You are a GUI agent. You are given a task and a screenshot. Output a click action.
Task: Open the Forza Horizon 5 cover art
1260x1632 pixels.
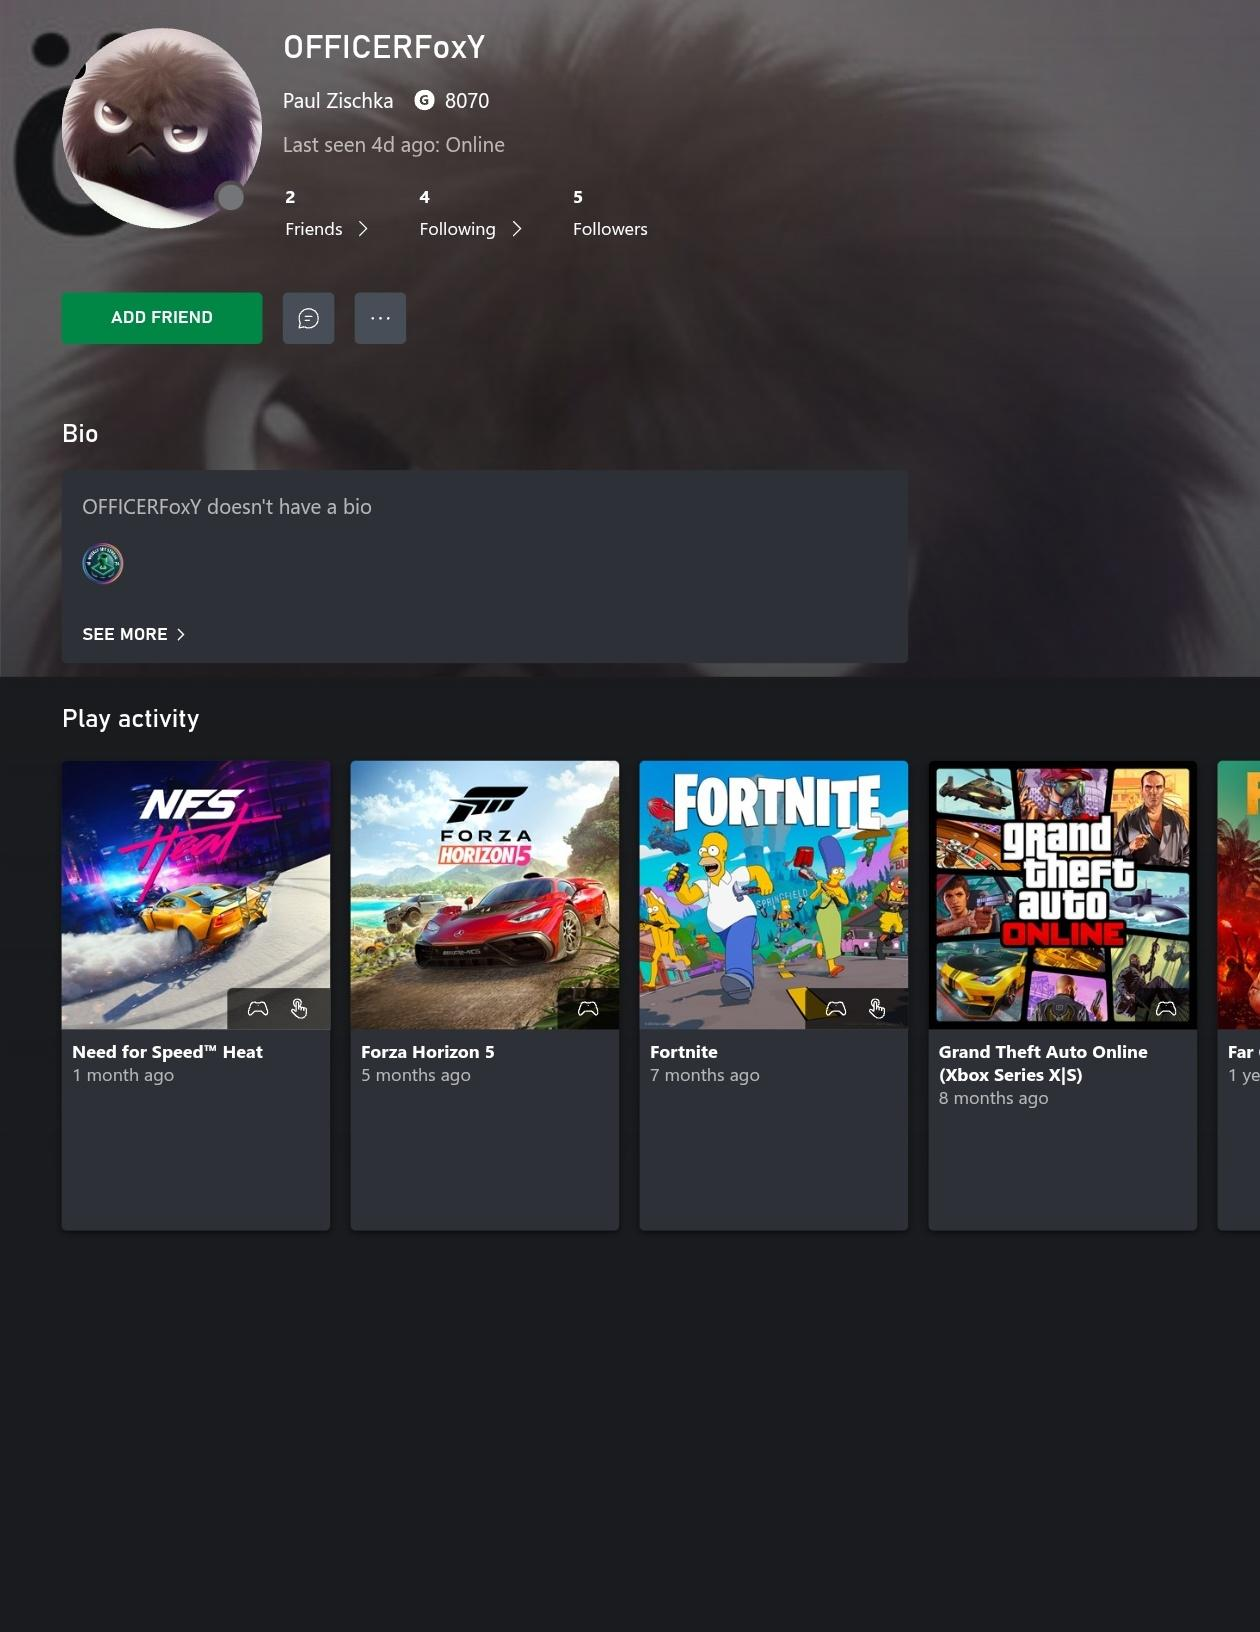485,895
